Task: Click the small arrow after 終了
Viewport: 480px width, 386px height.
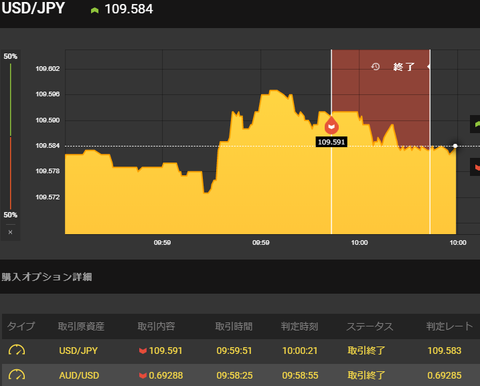Action: (x=428, y=67)
